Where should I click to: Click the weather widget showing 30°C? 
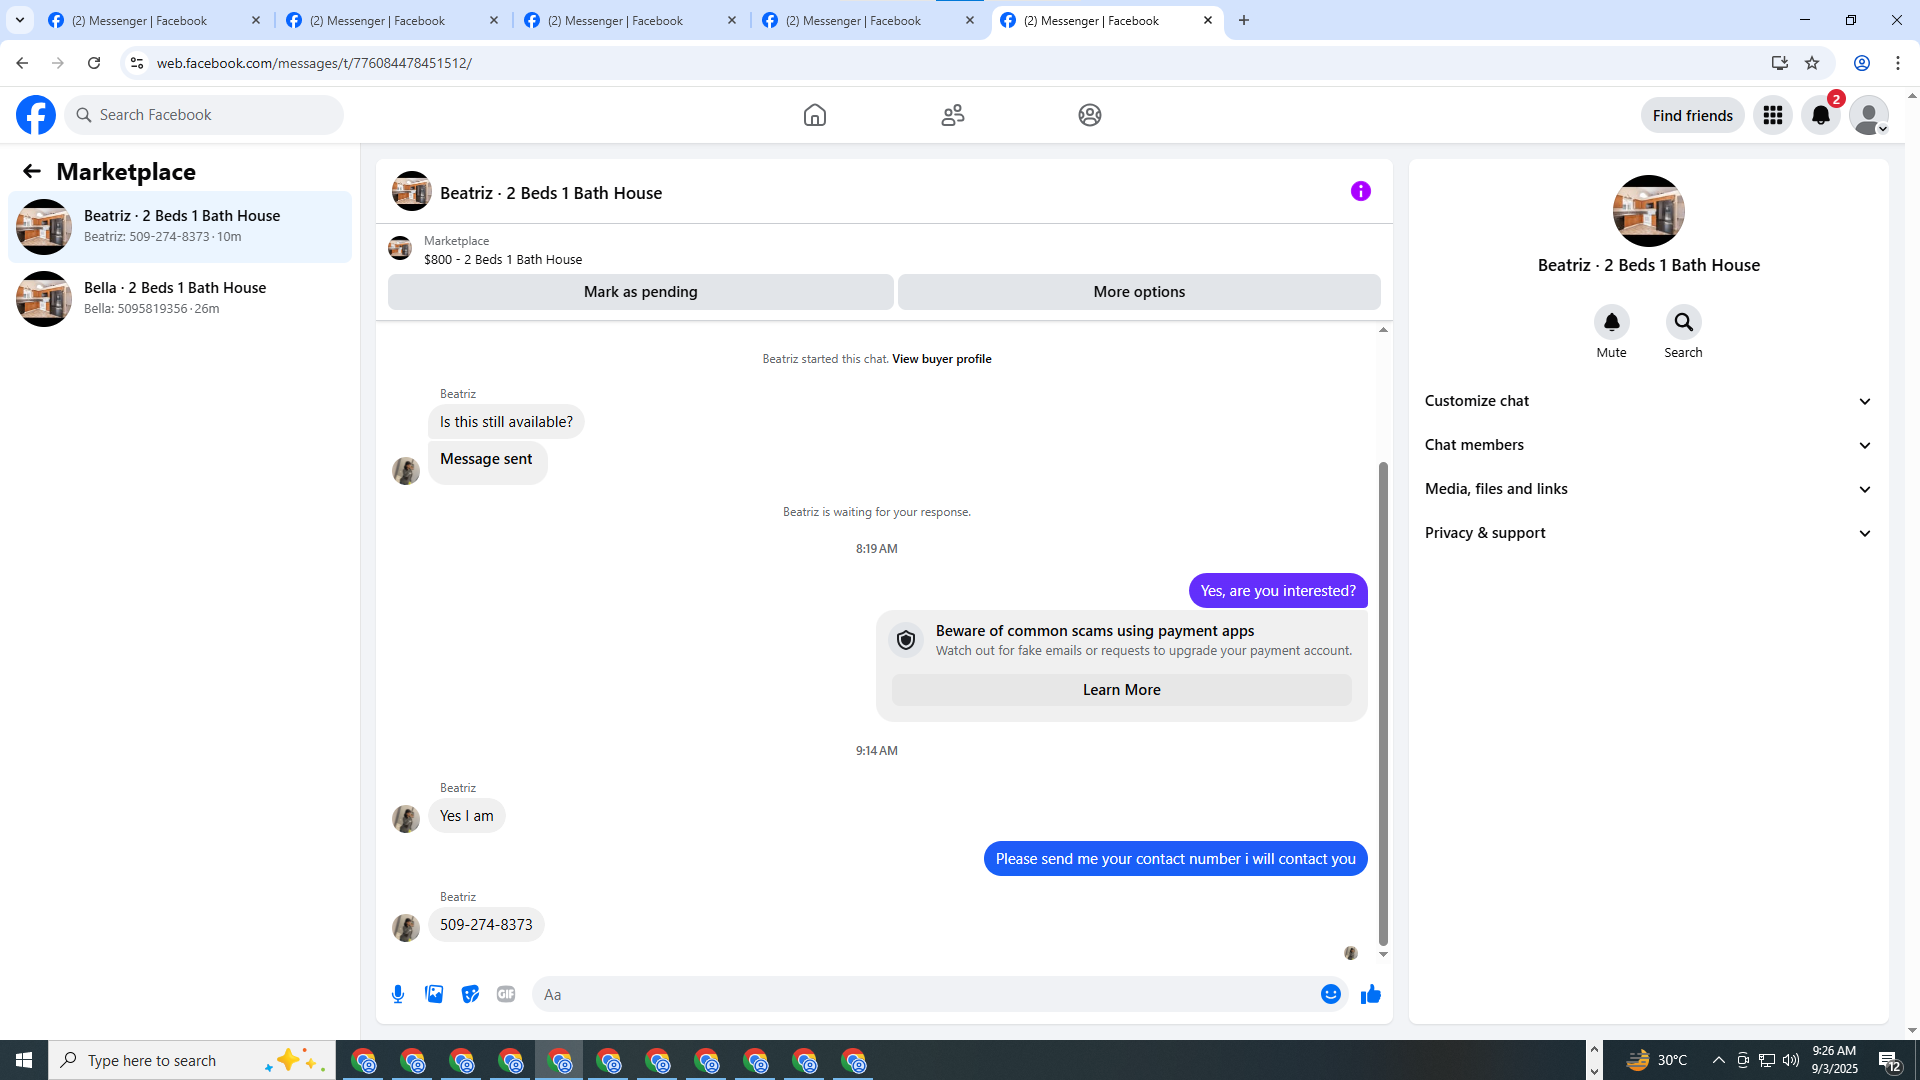pos(1657,1060)
